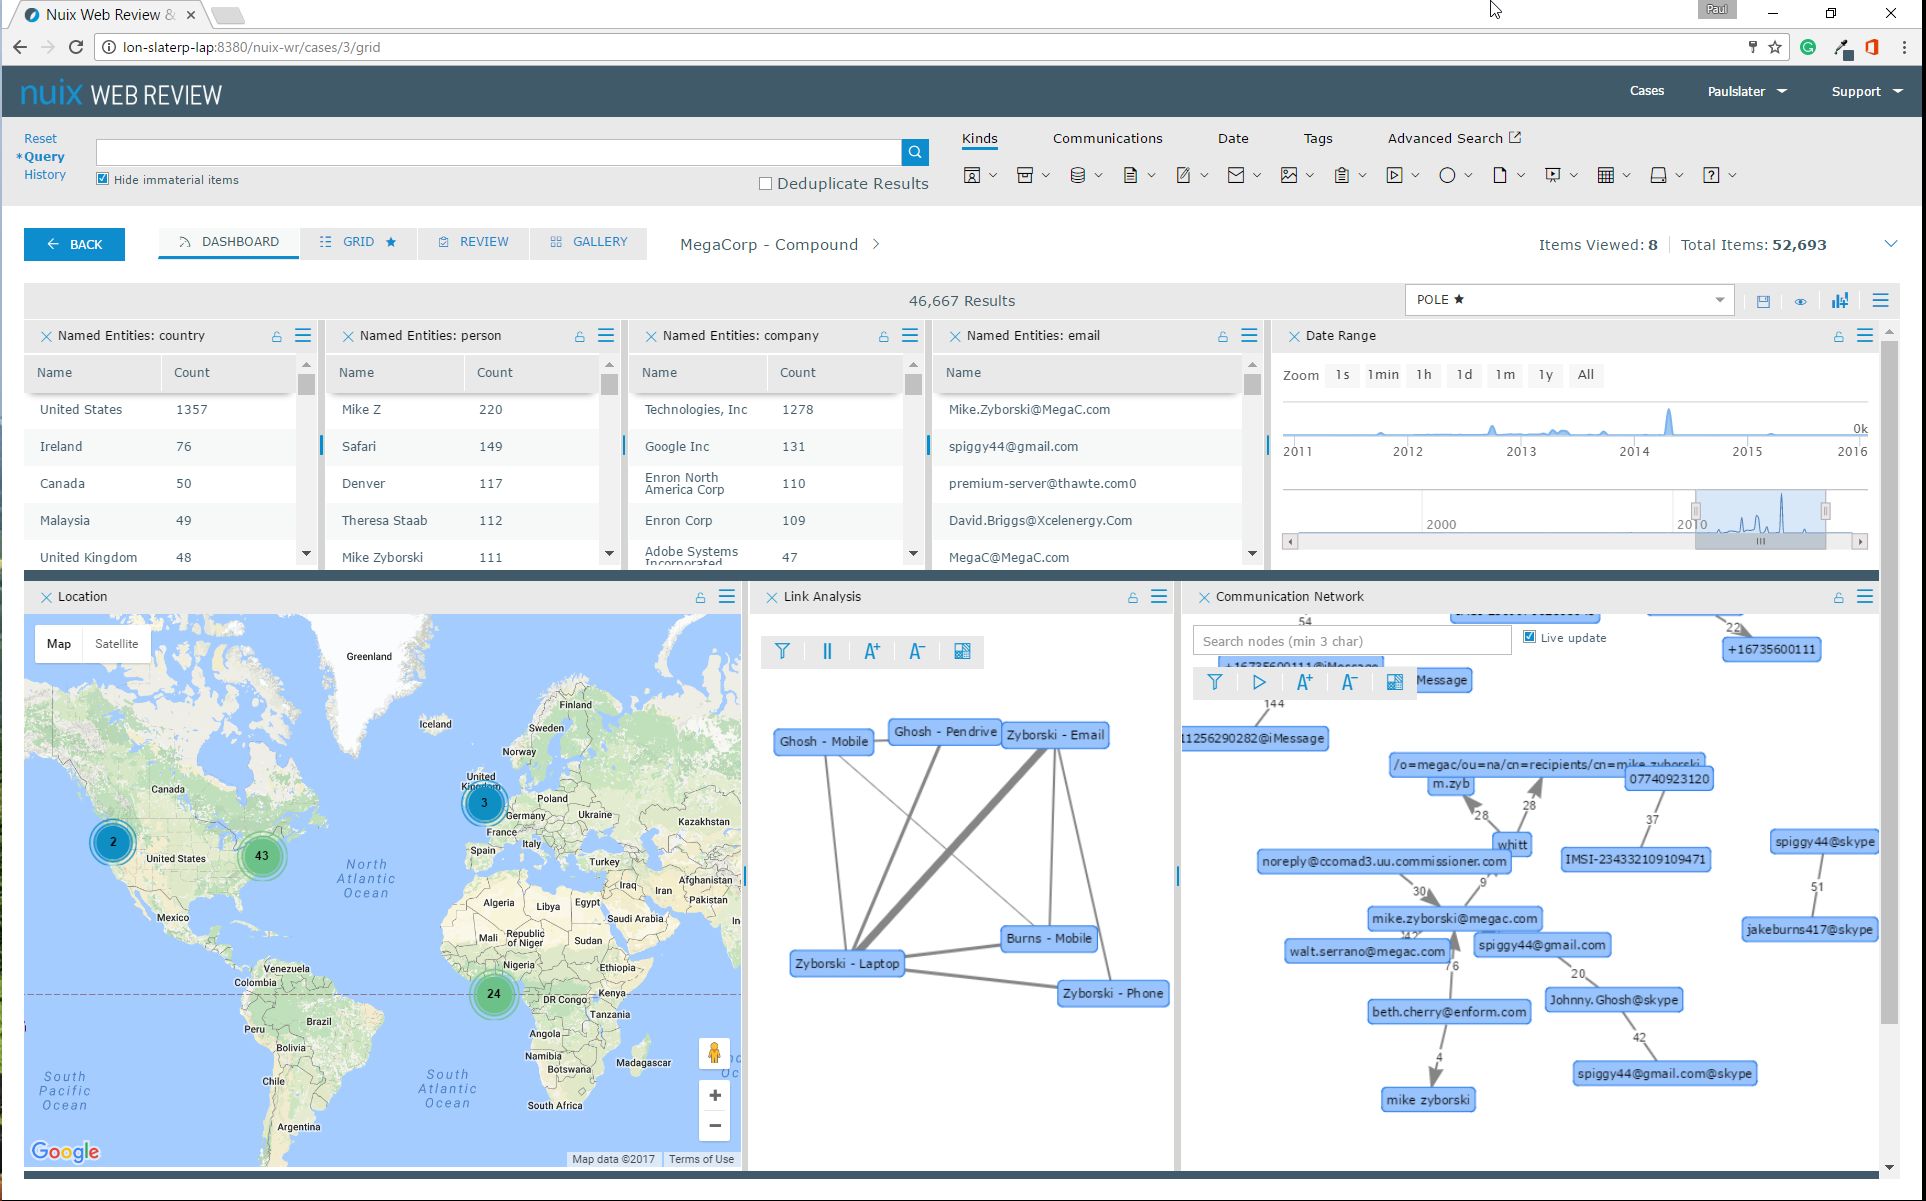Open query History link
This screenshot has width=1926, height=1201.
click(45, 175)
